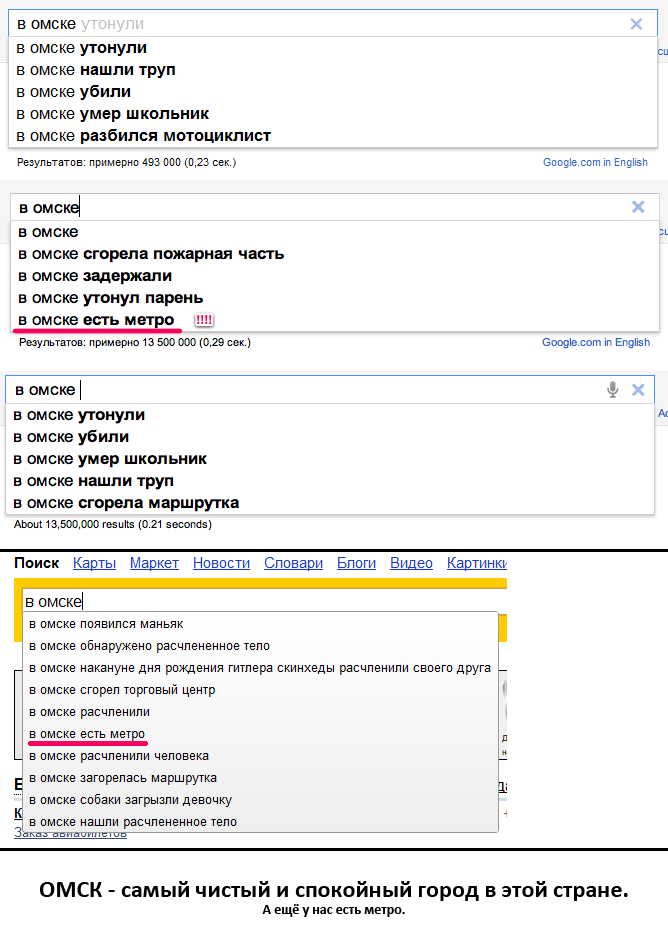Clear the search field beside the microphone icon

click(638, 390)
